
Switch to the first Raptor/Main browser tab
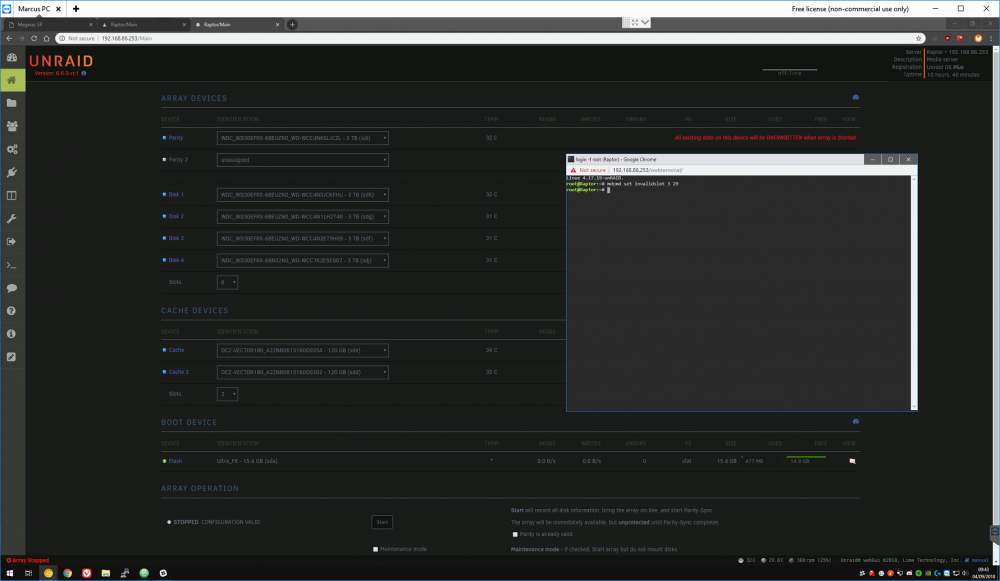tap(144, 24)
